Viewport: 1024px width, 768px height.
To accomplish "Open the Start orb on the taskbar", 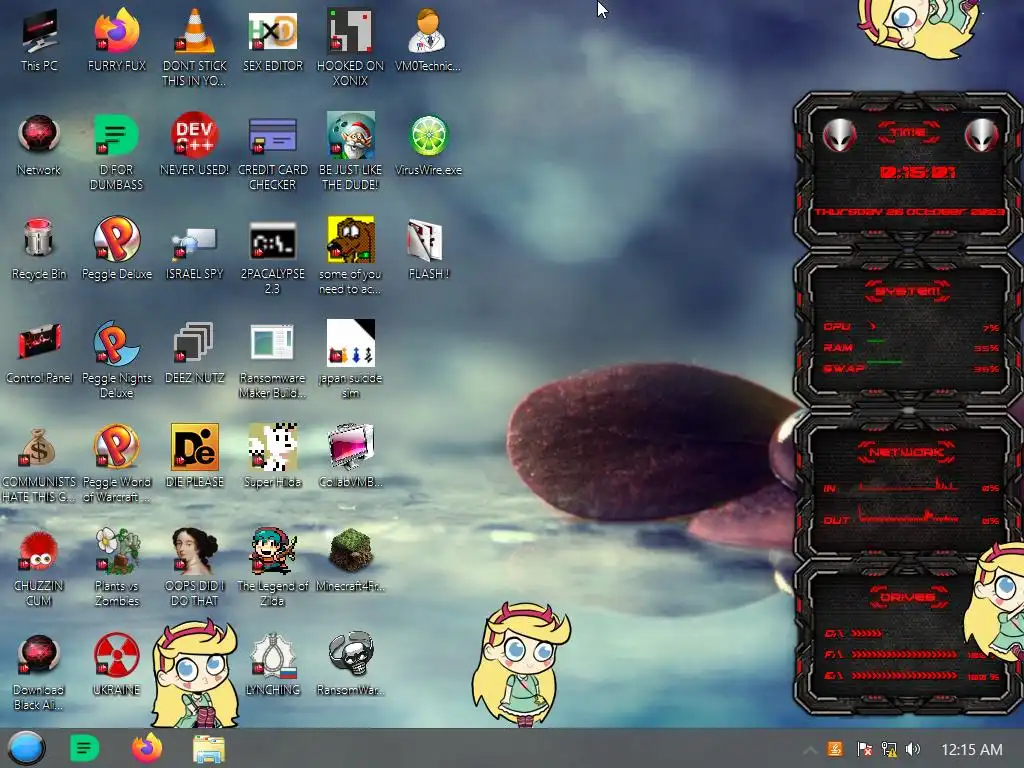I will click(x=27, y=748).
